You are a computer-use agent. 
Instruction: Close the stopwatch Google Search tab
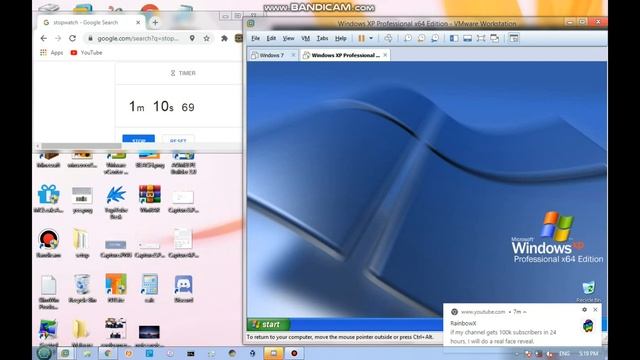pyautogui.click(x=138, y=22)
